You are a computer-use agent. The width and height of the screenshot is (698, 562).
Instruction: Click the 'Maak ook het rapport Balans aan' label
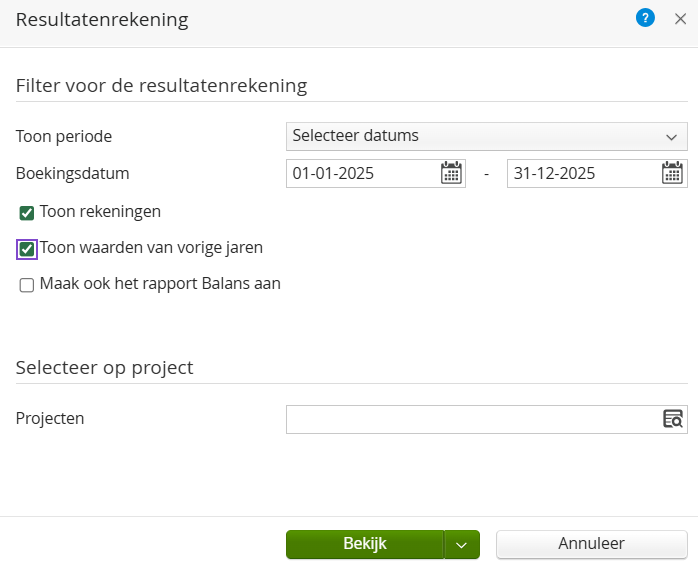pyautogui.click(x=160, y=283)
